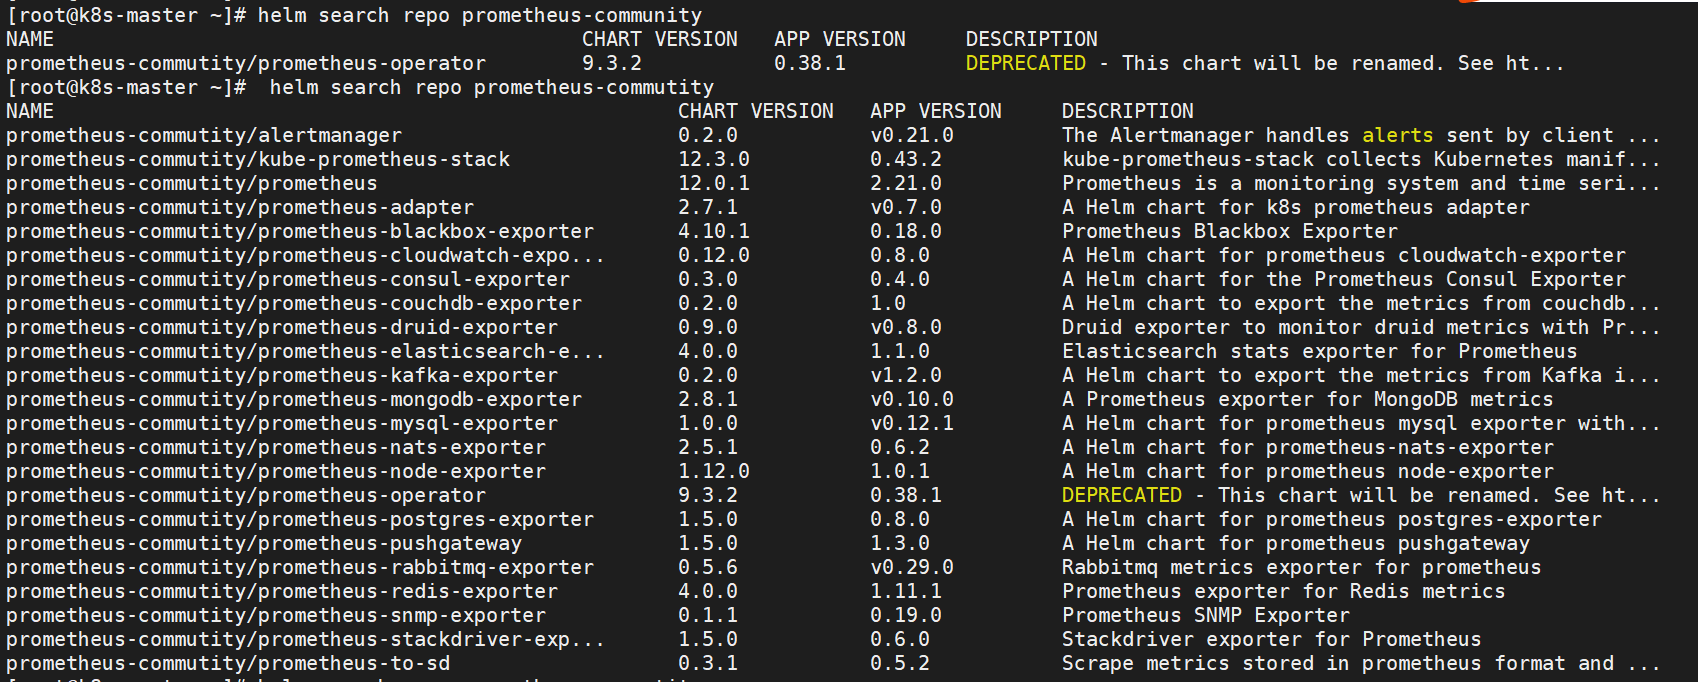This screenshot has height=682, width=1698.
Task: Click the second command 'helm search repo prometheus-commutity'
Action: [x=492, y=87]
